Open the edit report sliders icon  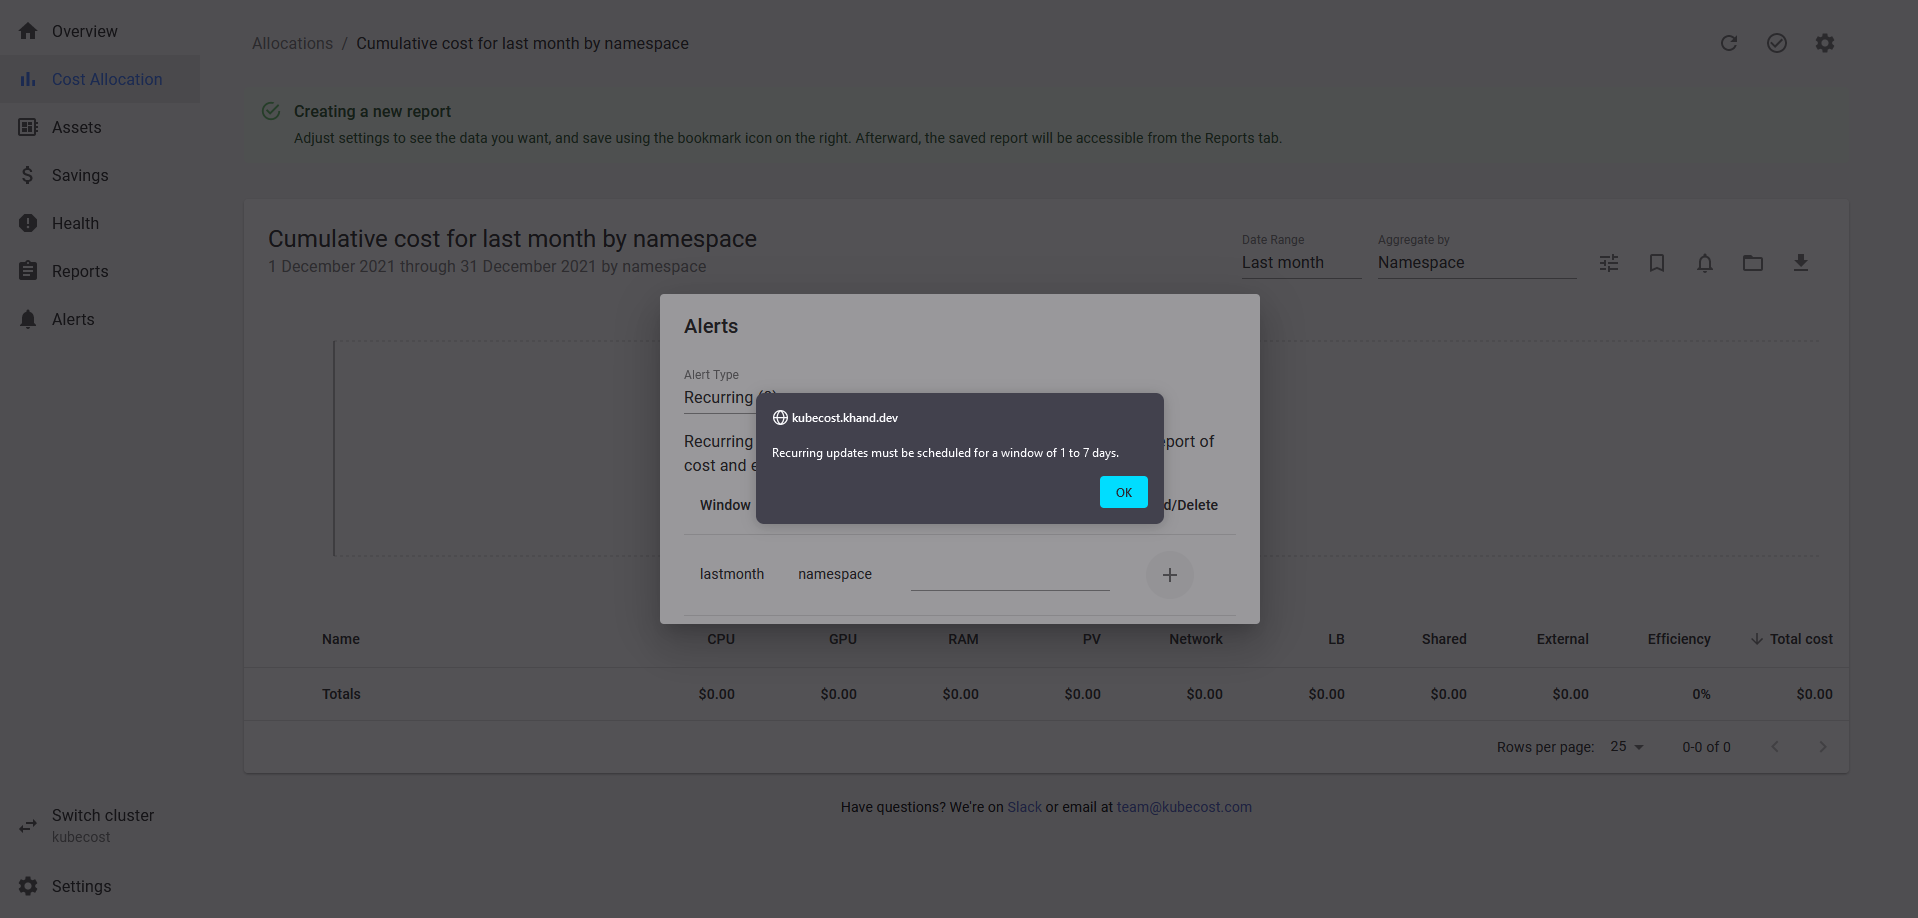[1609, 263]
